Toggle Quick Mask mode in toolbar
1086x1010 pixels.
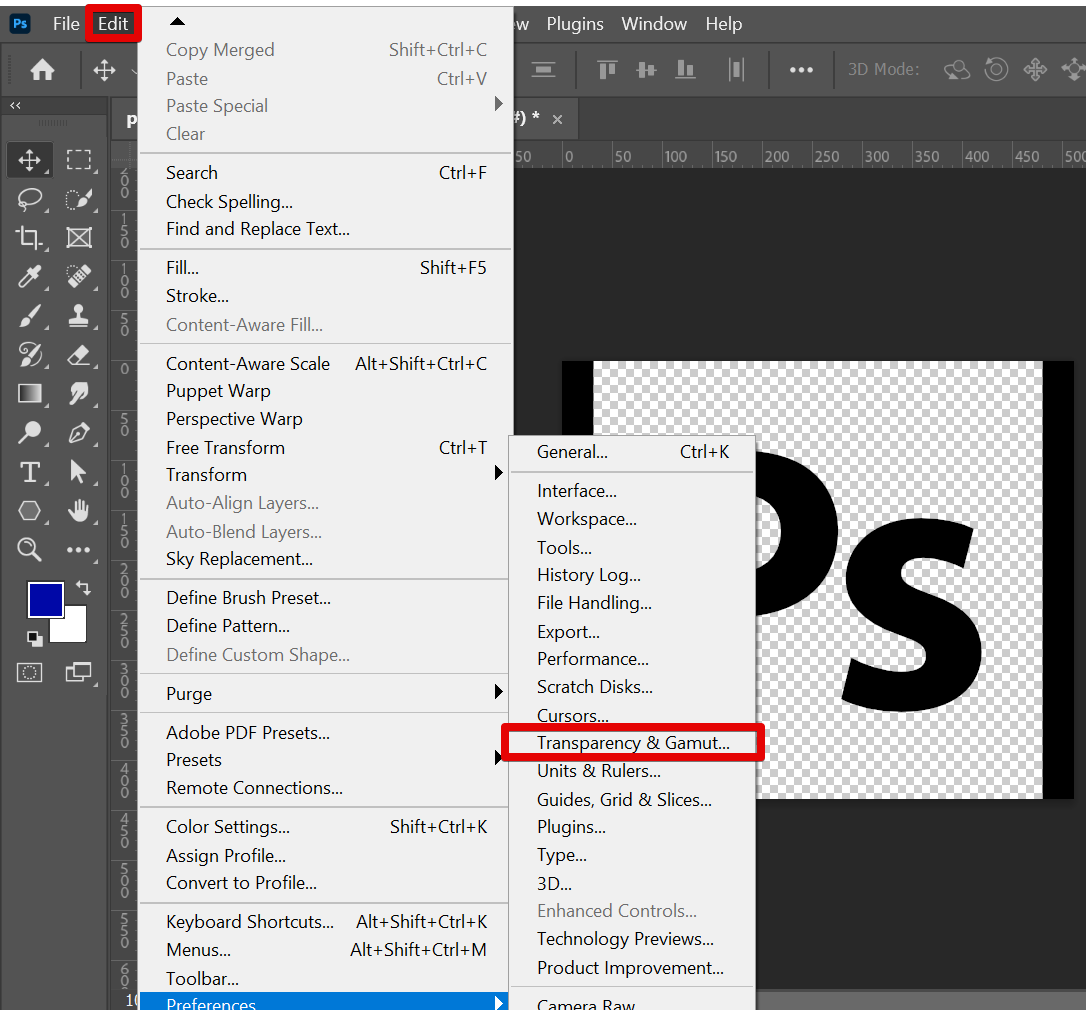30,673
